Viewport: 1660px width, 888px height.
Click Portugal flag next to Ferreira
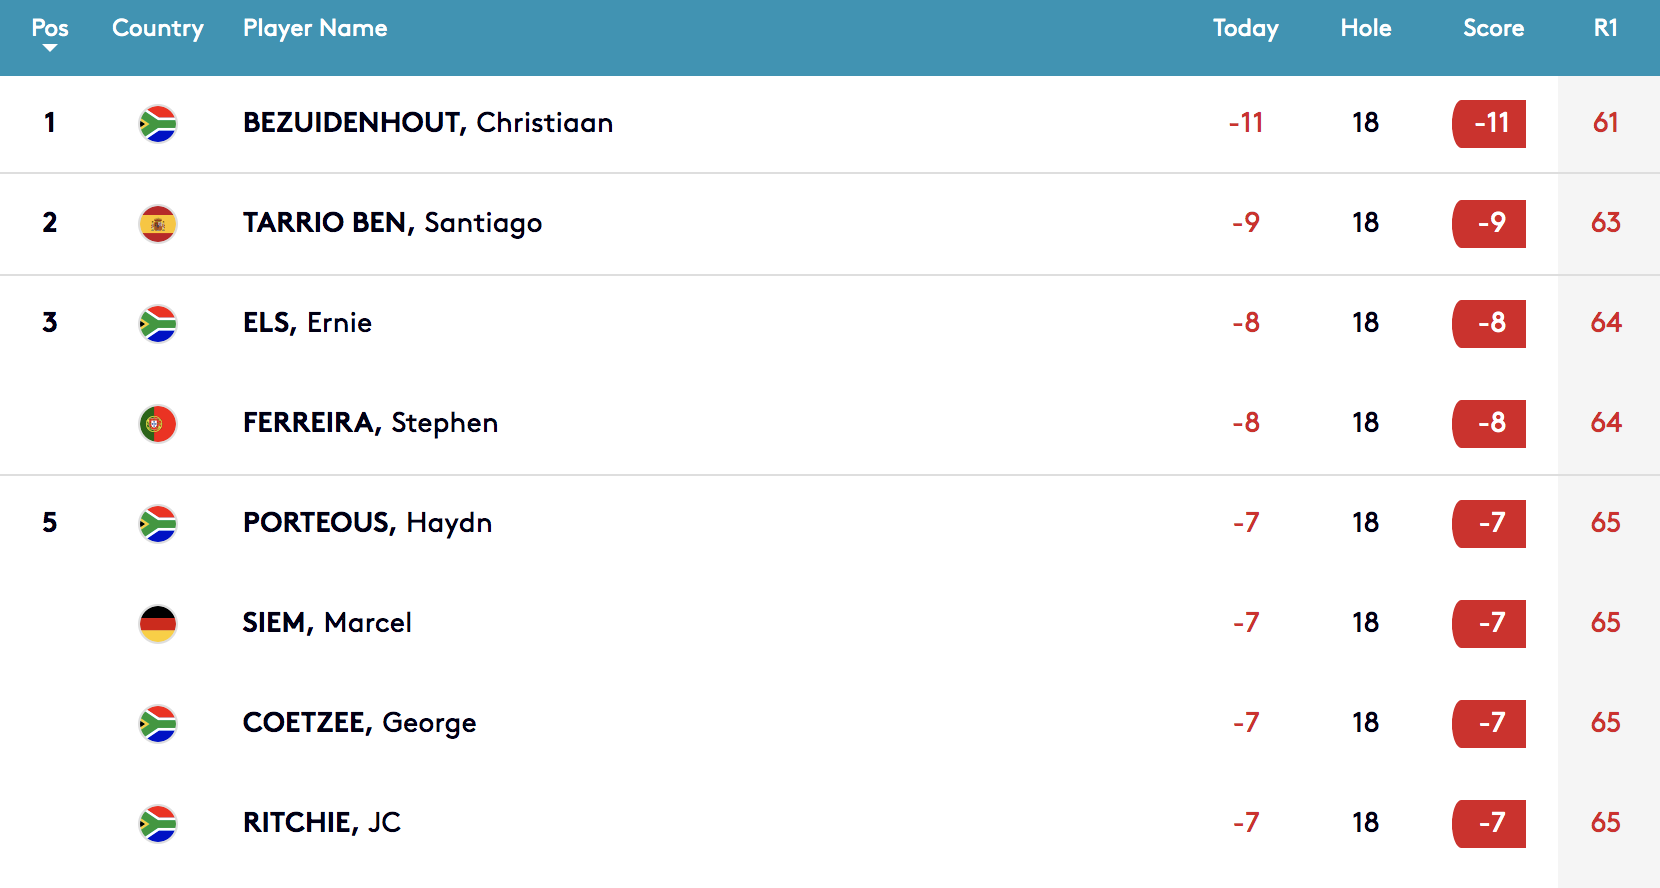(x=158, y=424)
